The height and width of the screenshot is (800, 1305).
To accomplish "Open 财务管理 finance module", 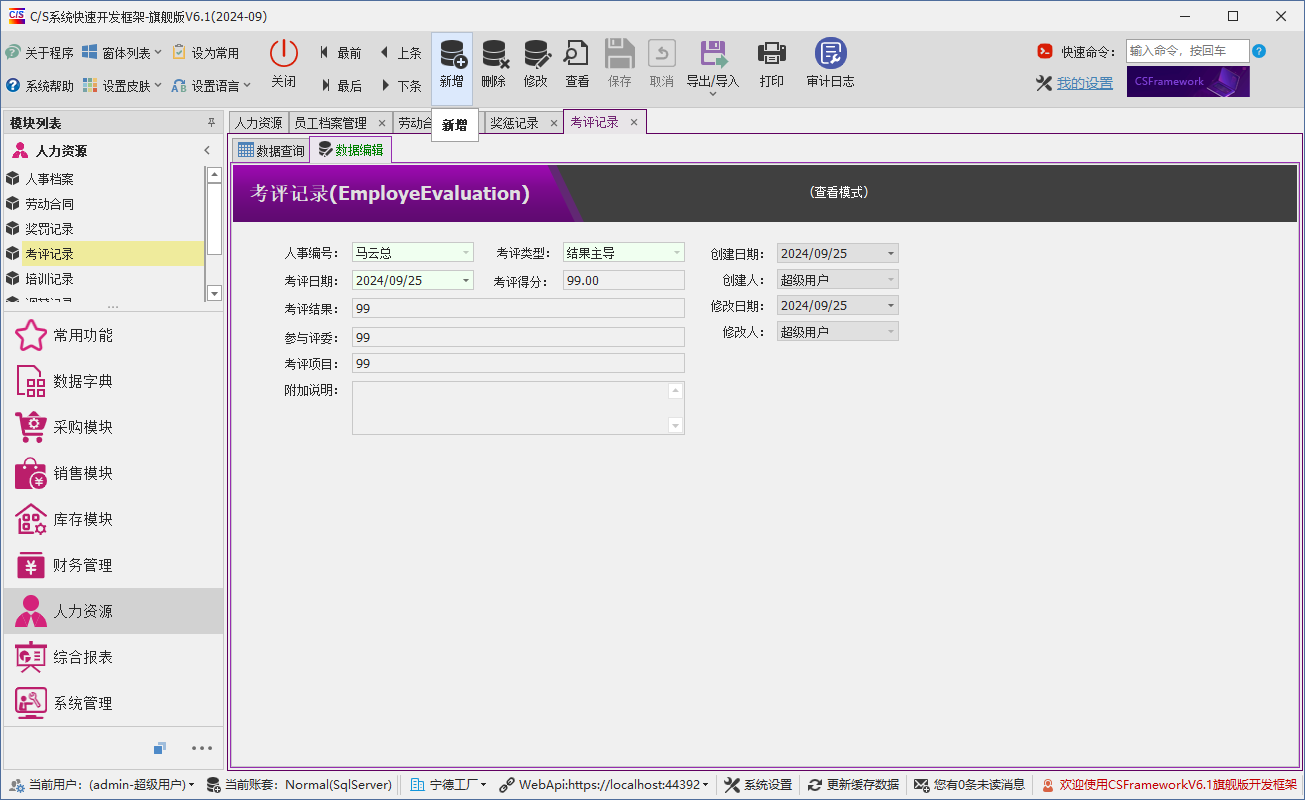I will (x=113, y=565).
